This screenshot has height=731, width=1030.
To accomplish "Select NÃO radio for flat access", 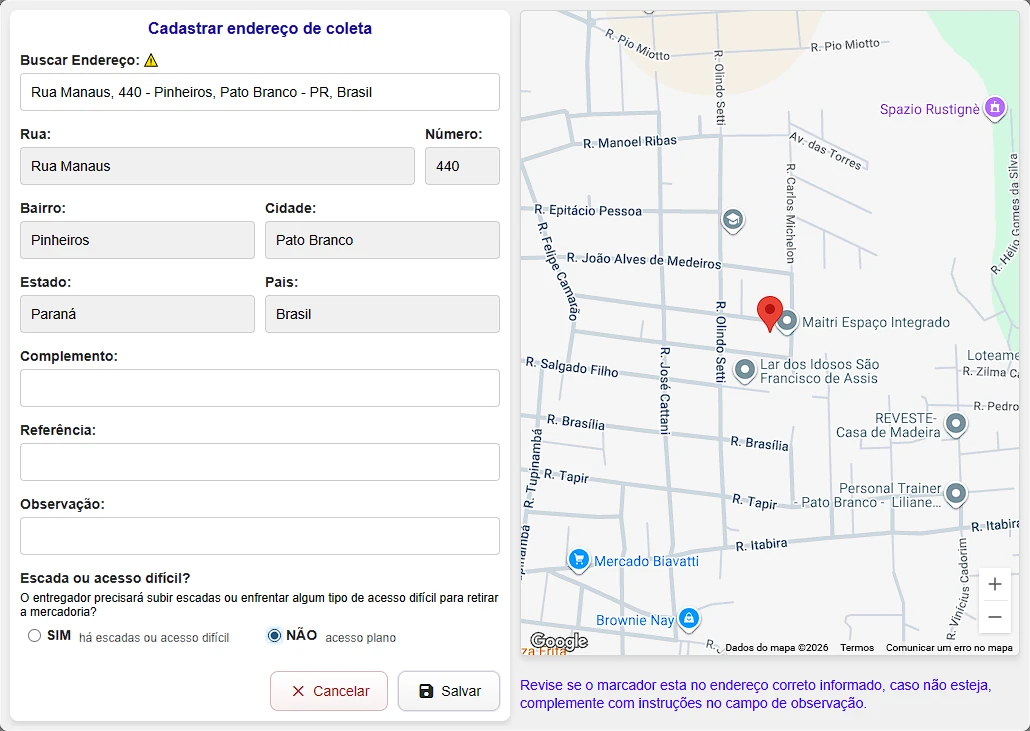I will click(x=274, y=636).
